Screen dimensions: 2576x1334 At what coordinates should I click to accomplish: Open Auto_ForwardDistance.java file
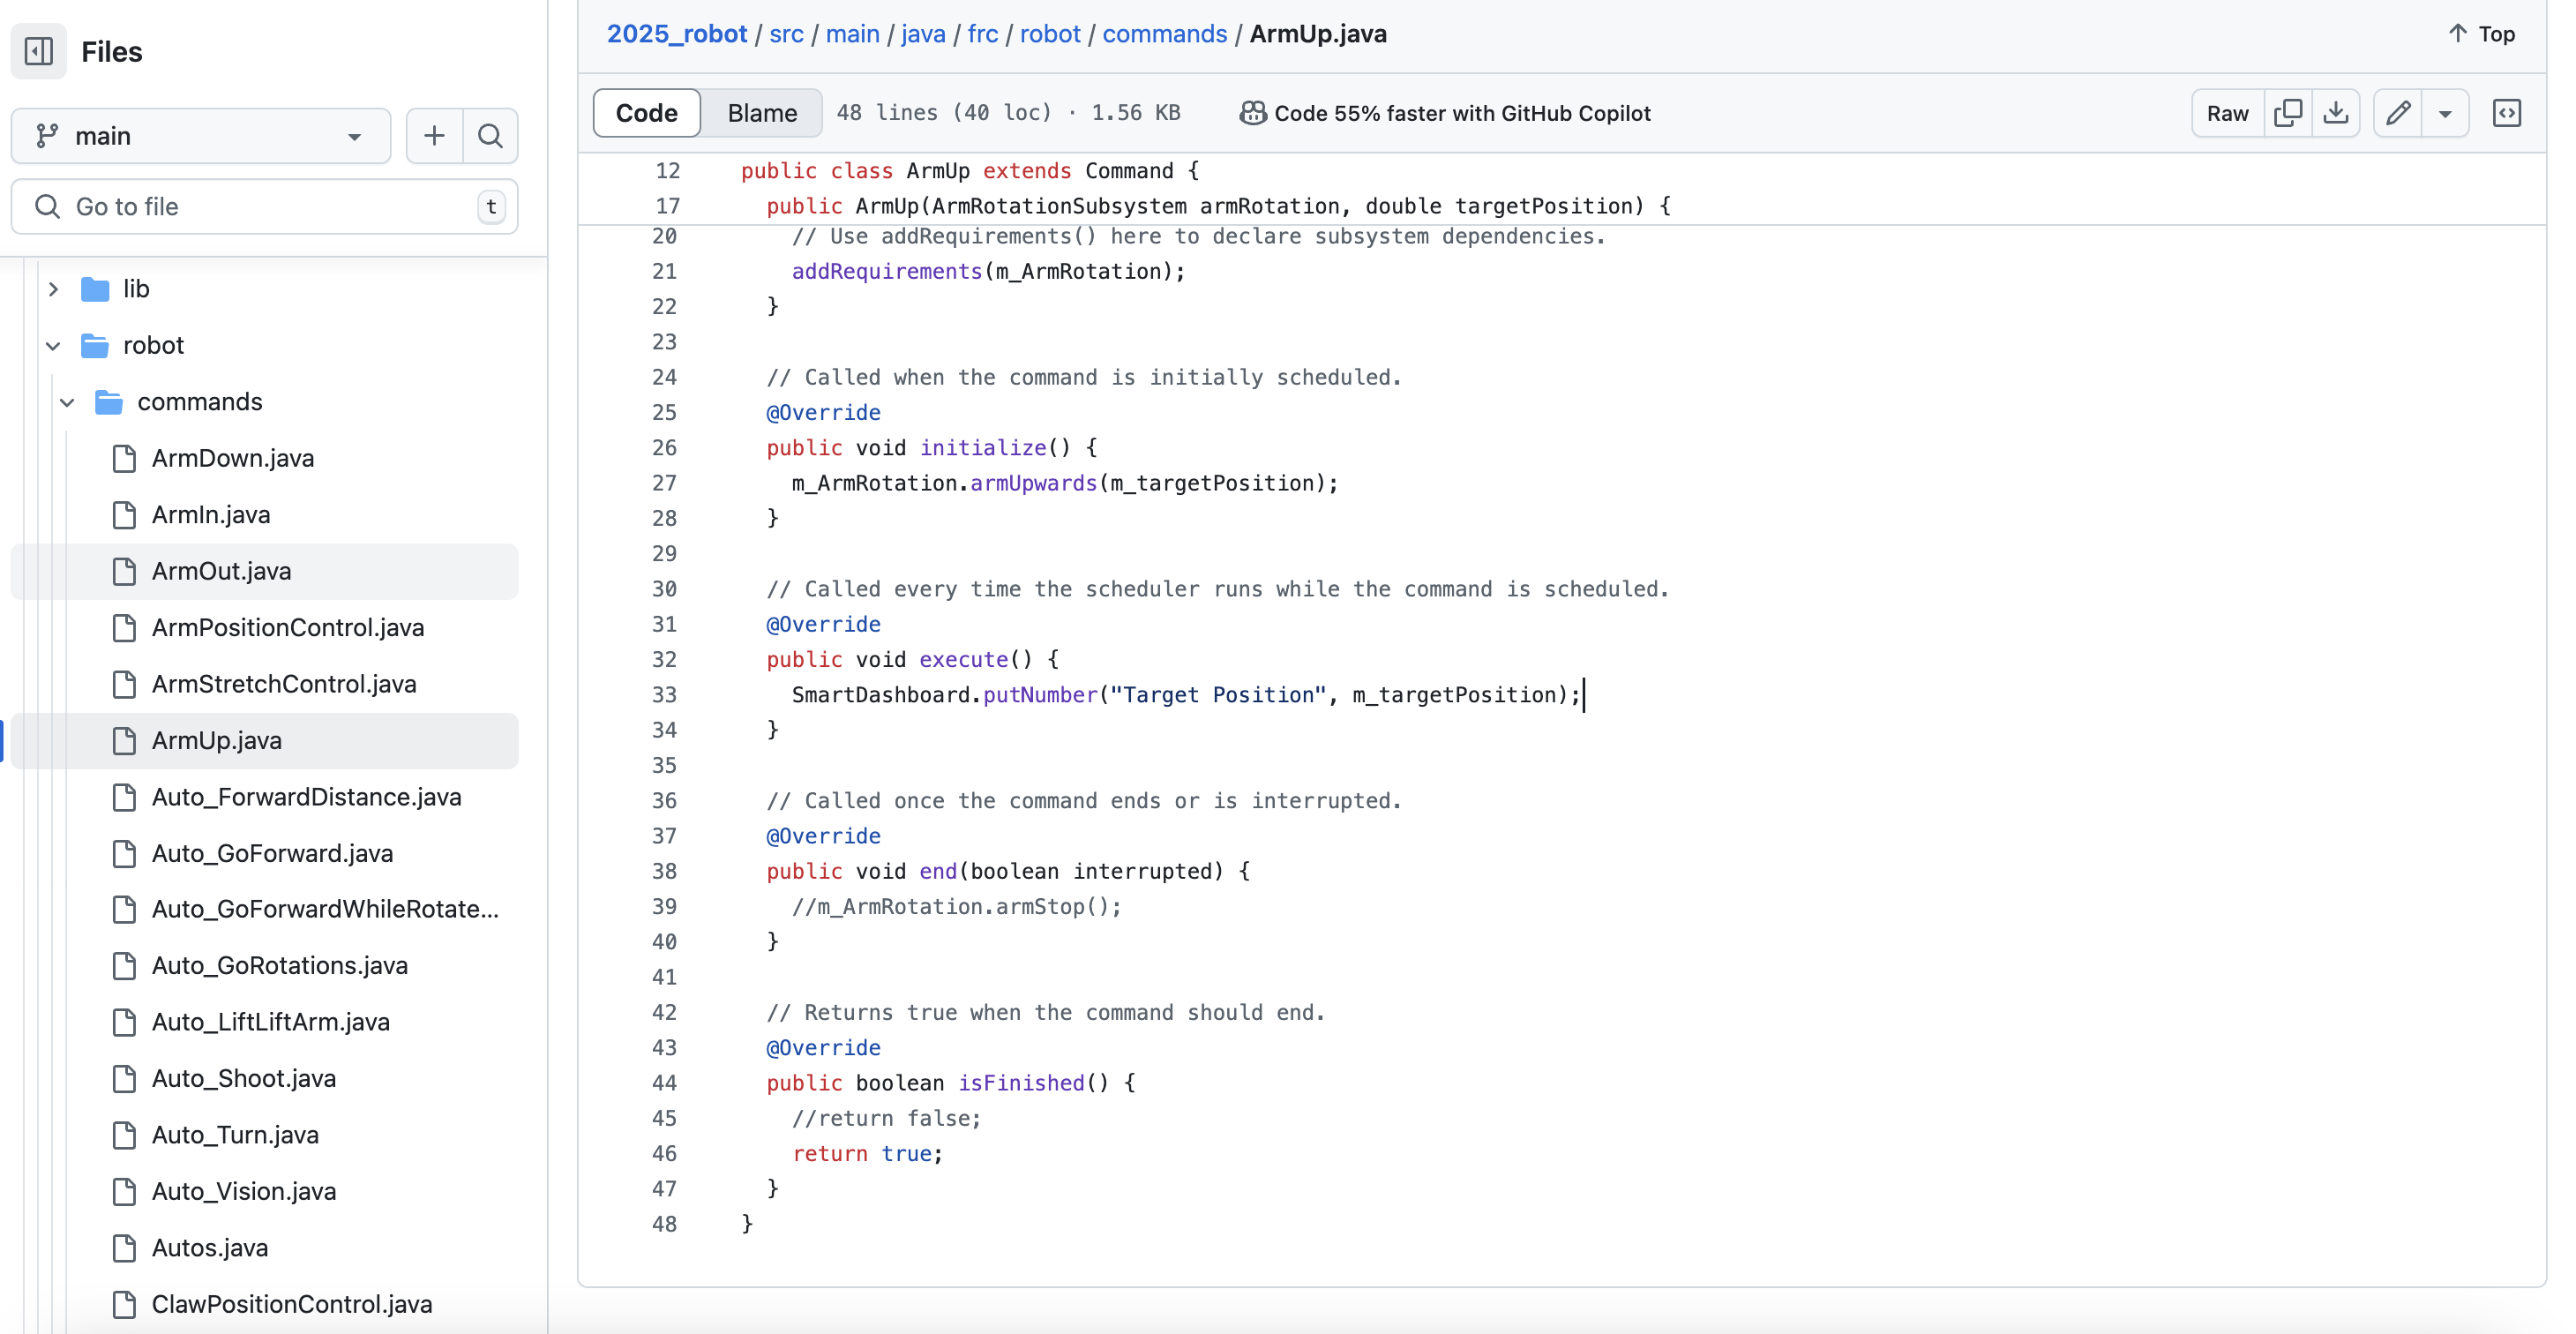coord(307,797)
